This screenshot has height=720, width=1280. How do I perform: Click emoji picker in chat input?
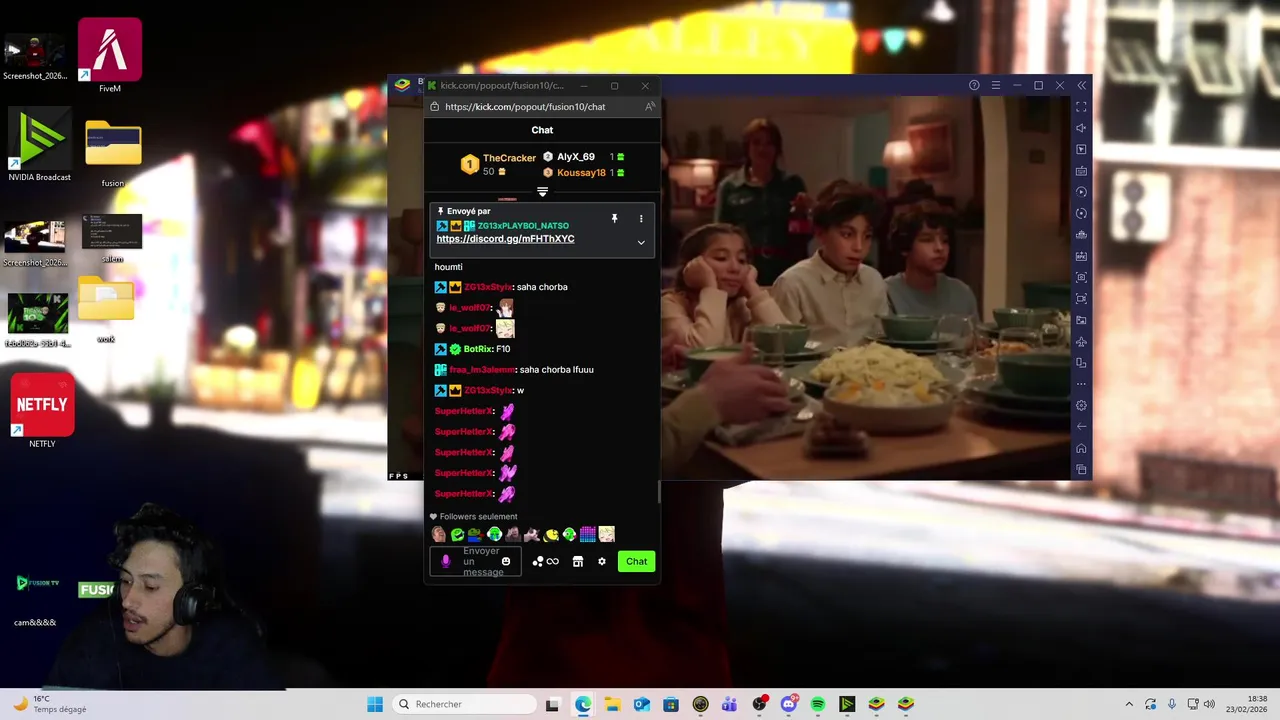click(x=506, y=561)
